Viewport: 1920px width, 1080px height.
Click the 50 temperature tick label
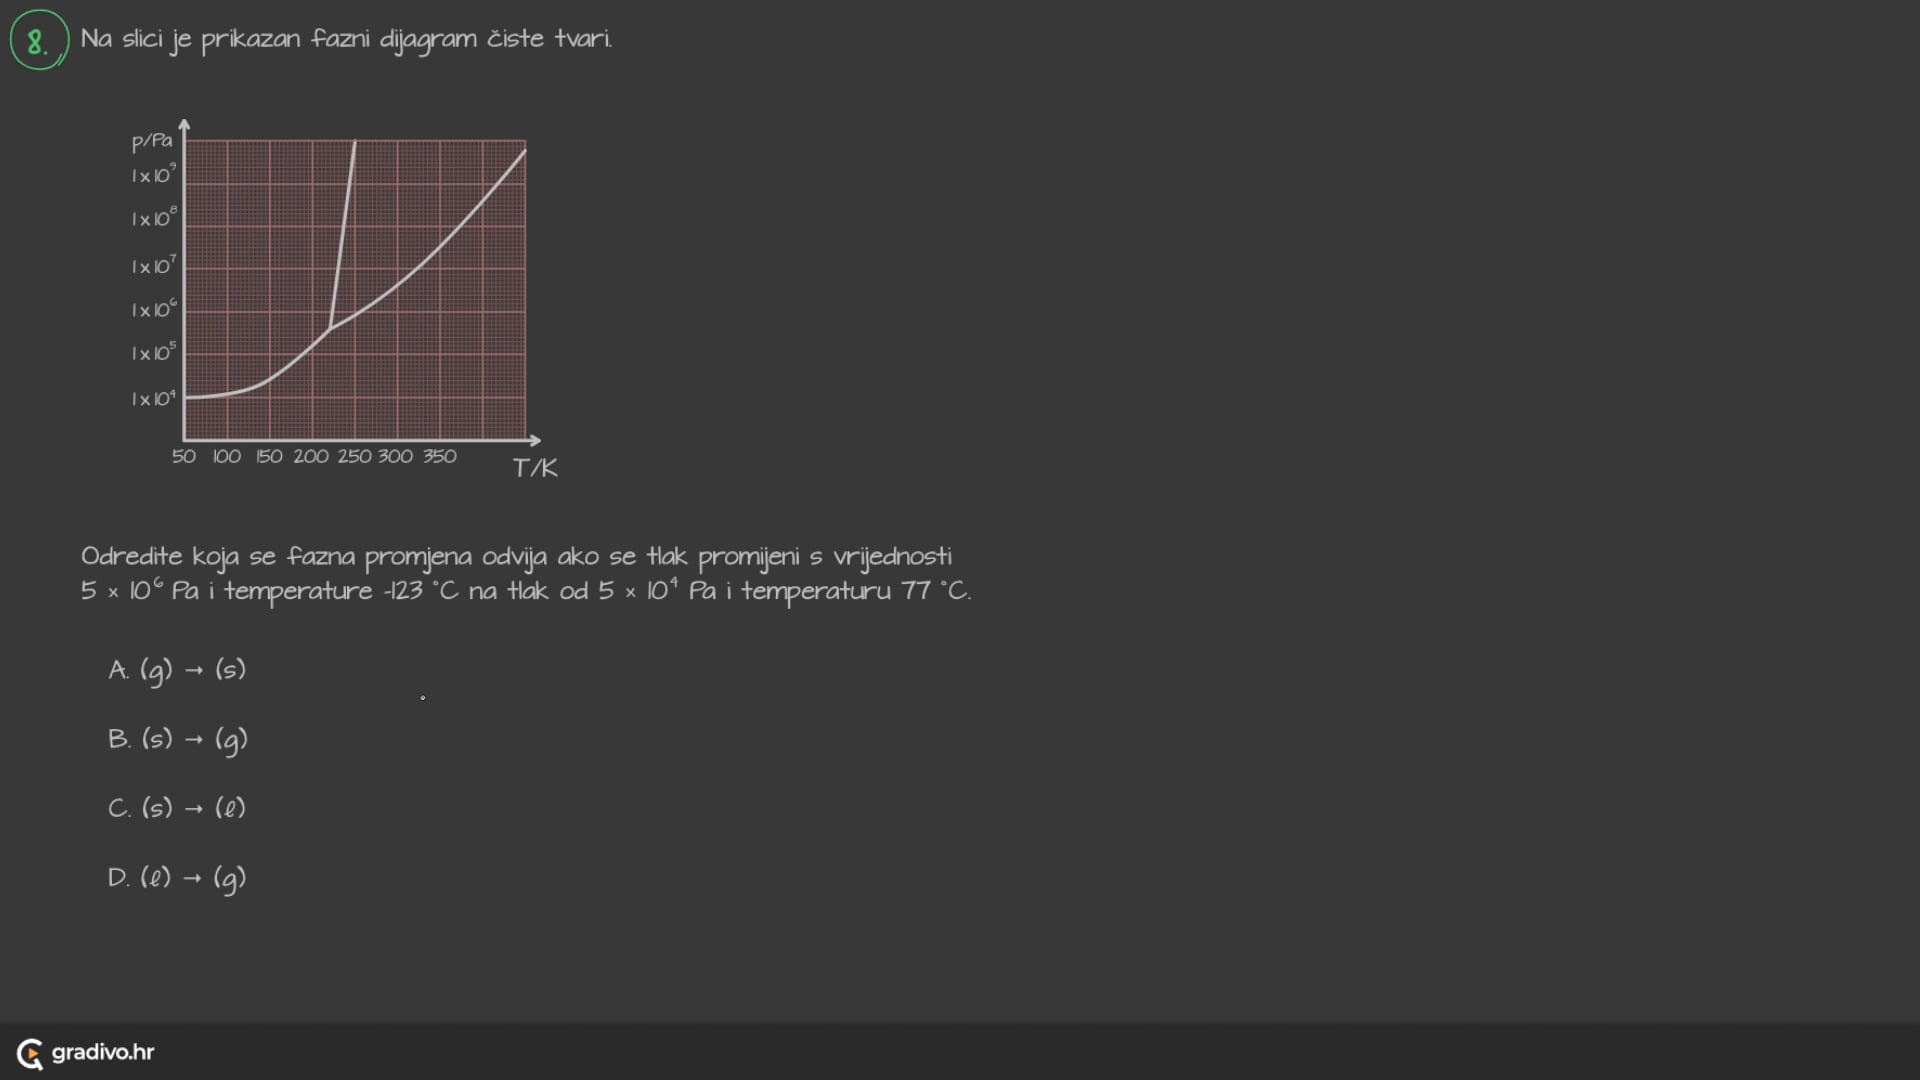point(184,456)
